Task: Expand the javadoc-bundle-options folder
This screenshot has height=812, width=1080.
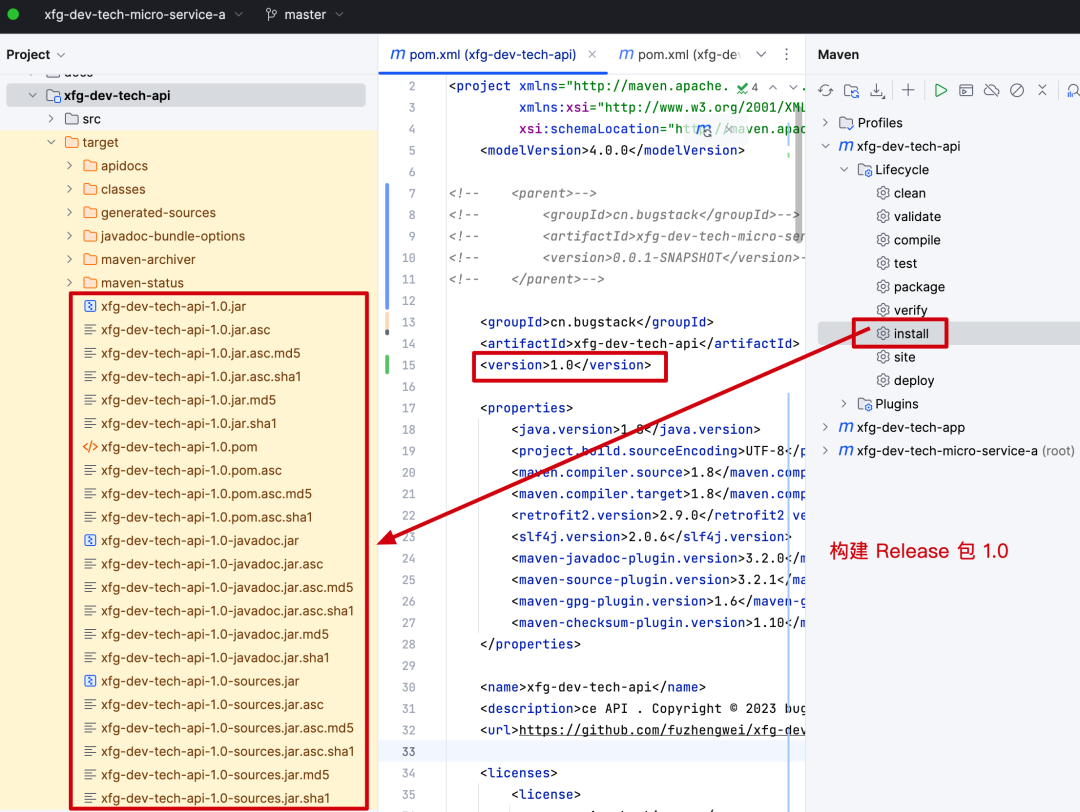Action: coord(70,236)
